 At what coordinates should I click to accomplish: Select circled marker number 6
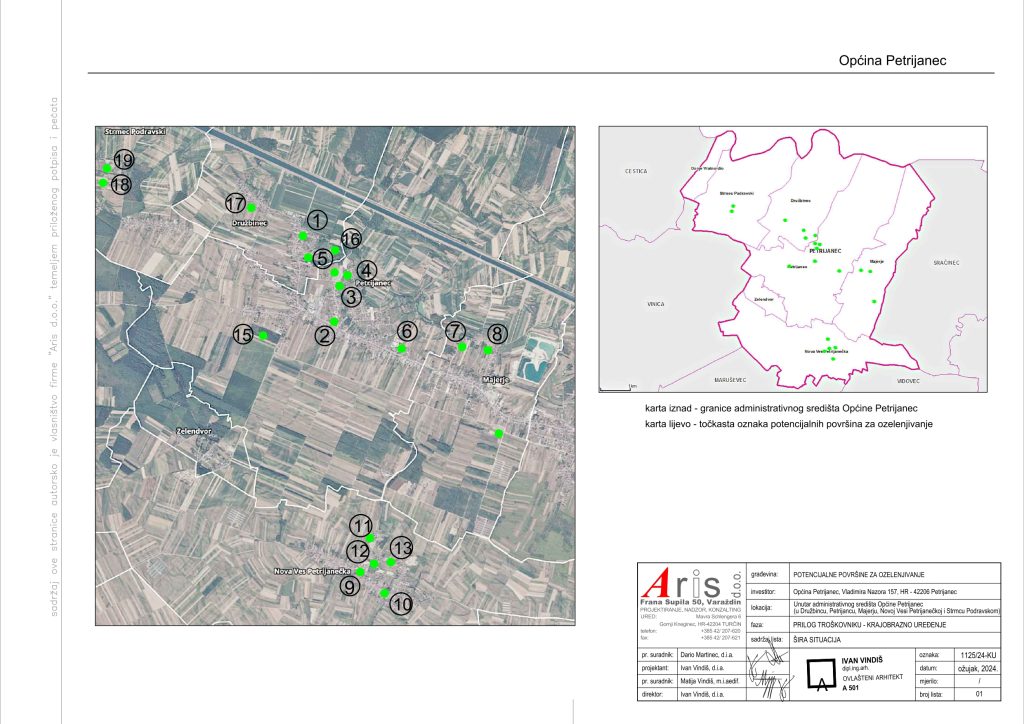(405, 332)
